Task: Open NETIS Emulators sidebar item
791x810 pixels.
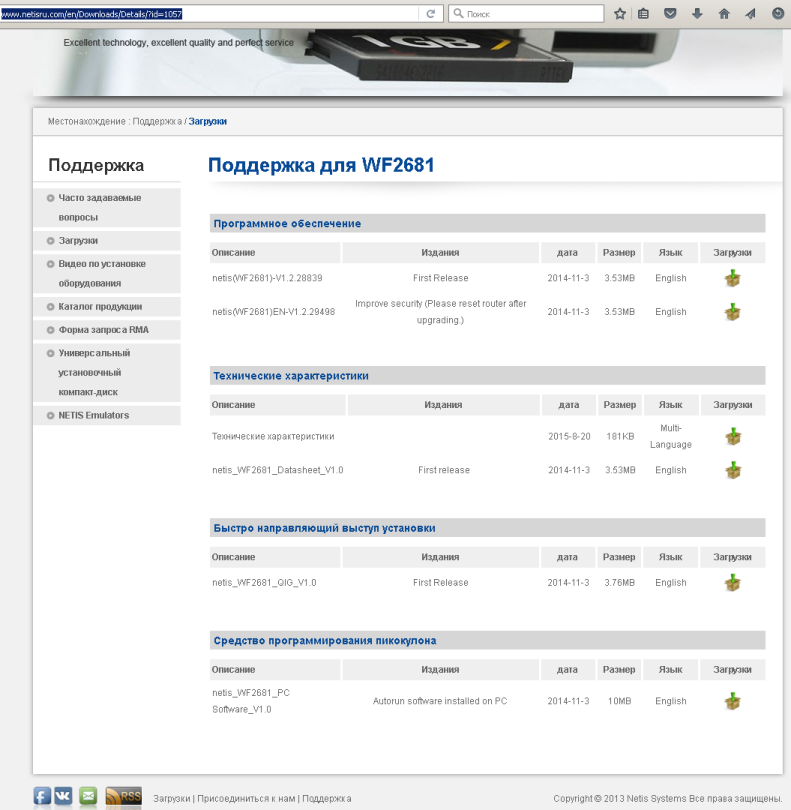Action: point(107,415)
